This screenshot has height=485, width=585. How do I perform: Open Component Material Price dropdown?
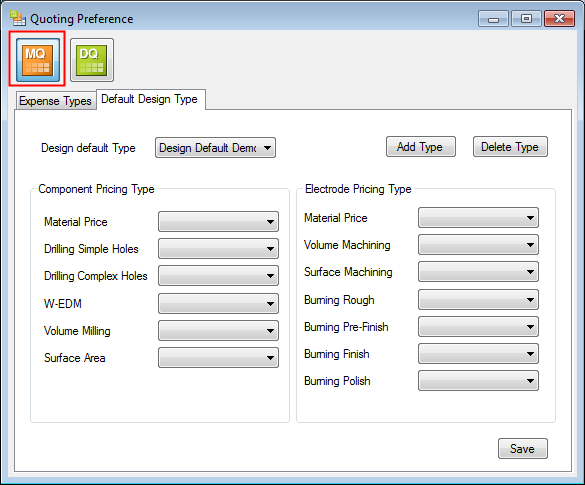click(218, 222)
